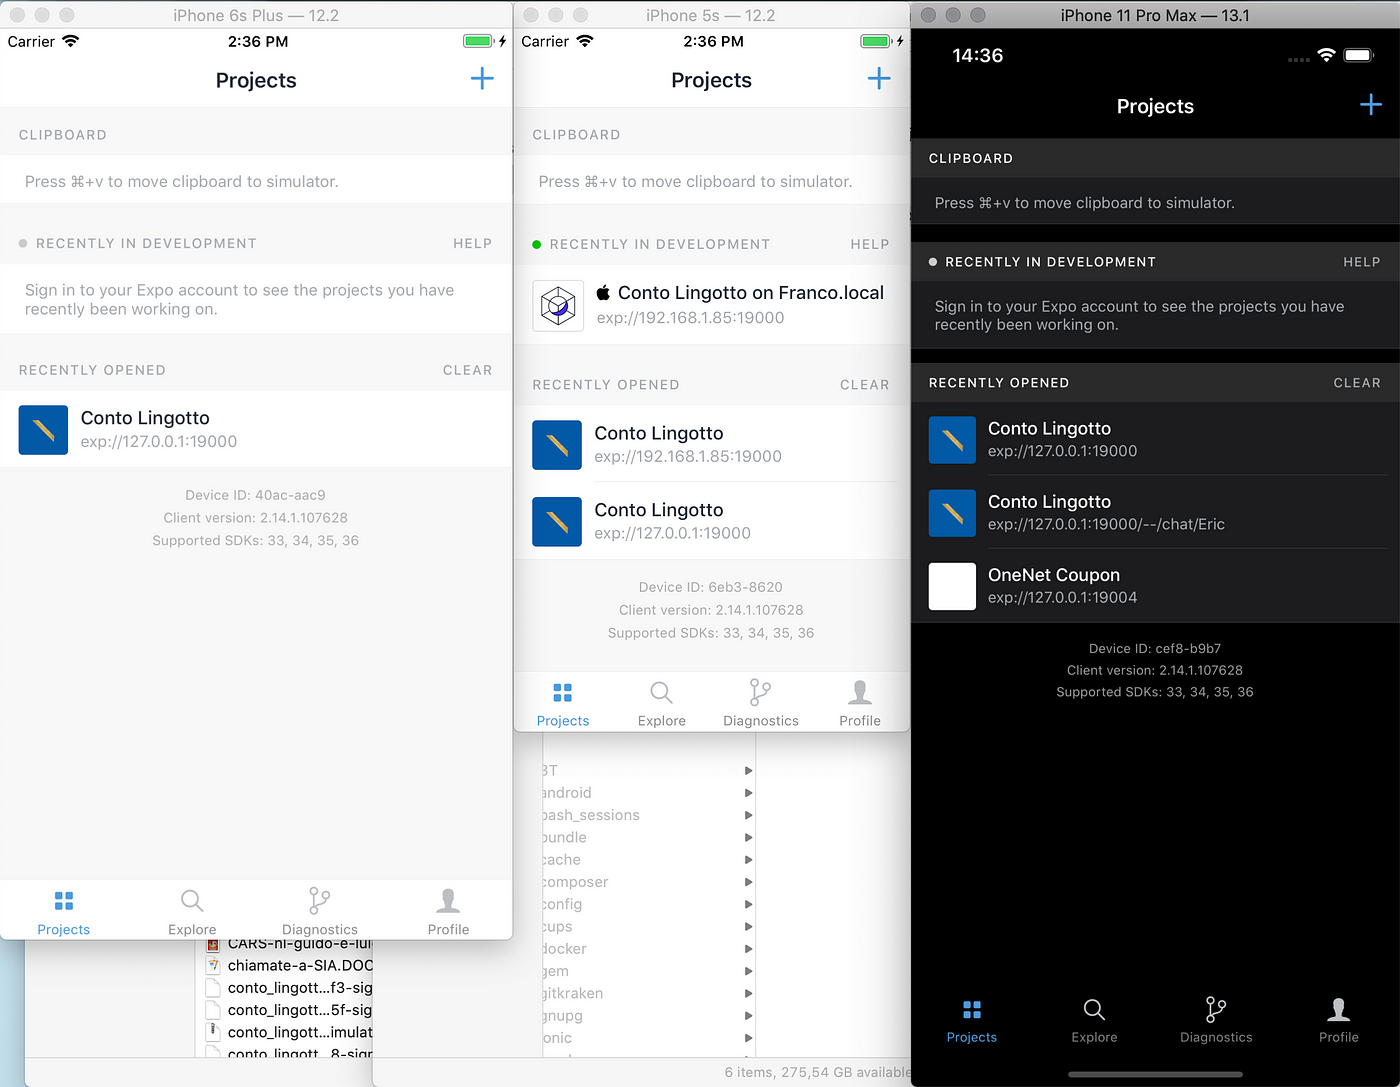Expand the cache folder arrow in Finder
The width and height of the screenshot is (1400, 1087).
click(749, 860)
